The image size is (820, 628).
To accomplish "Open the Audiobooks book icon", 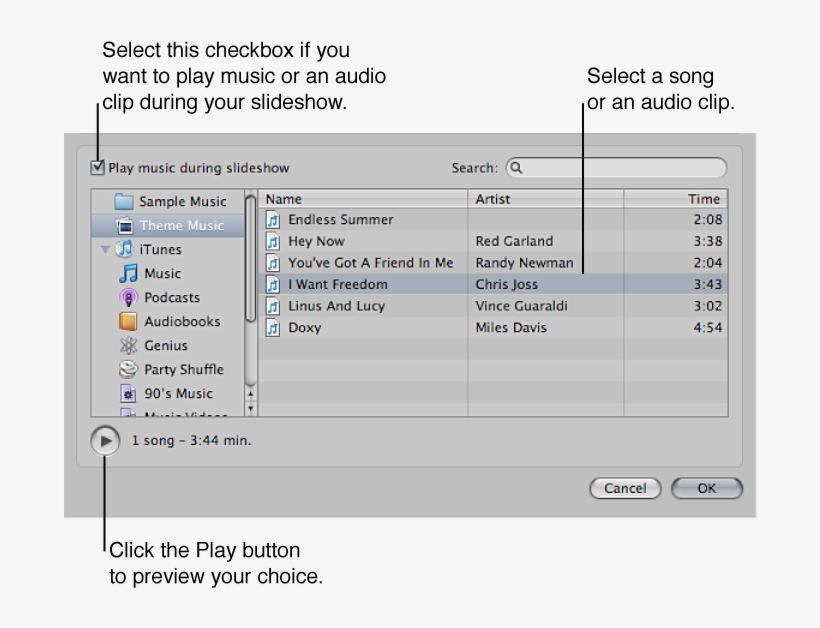I will pos(128,322).
